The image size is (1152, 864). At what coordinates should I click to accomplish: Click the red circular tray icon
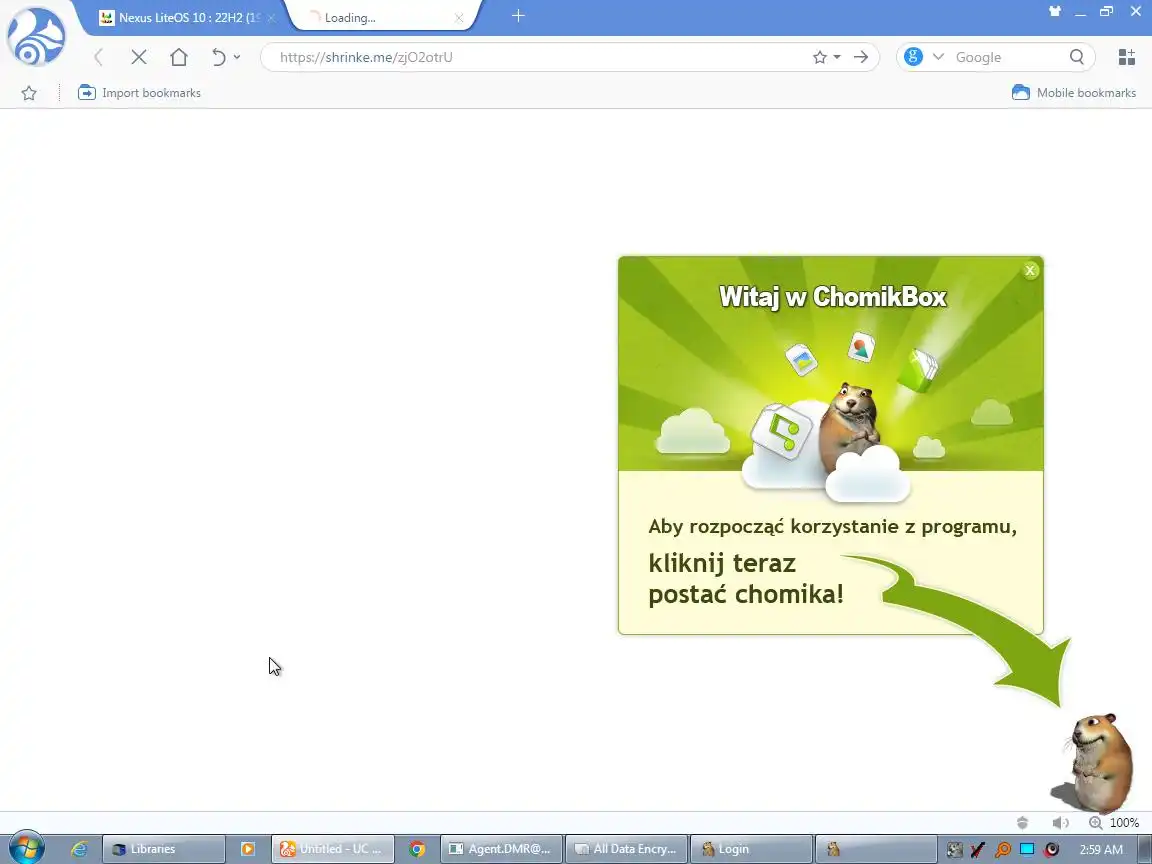[x=1052, y=850]
